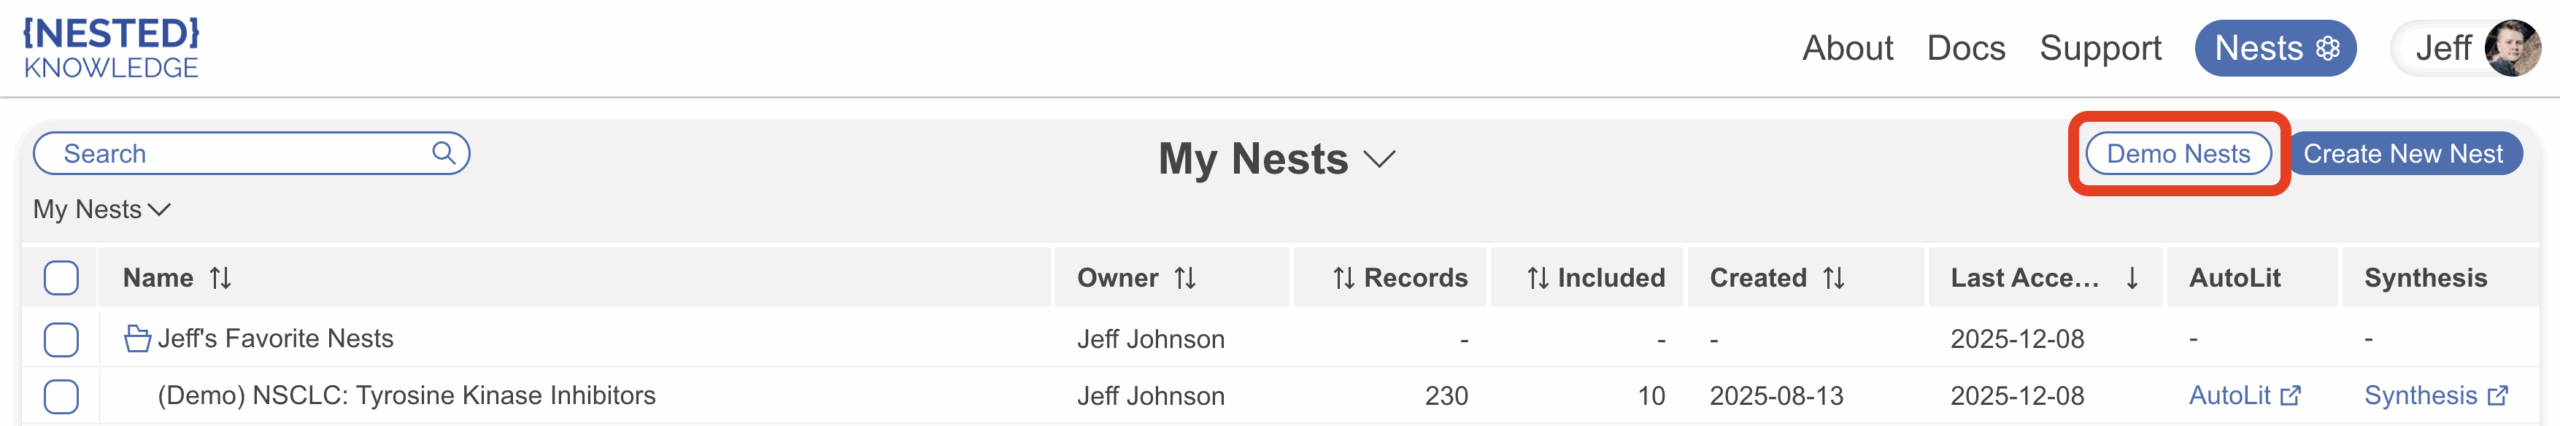Screen dimensions: 2560x426
Task: Sort Created column with arrows icon
Action: click(x=1833, y=278)
